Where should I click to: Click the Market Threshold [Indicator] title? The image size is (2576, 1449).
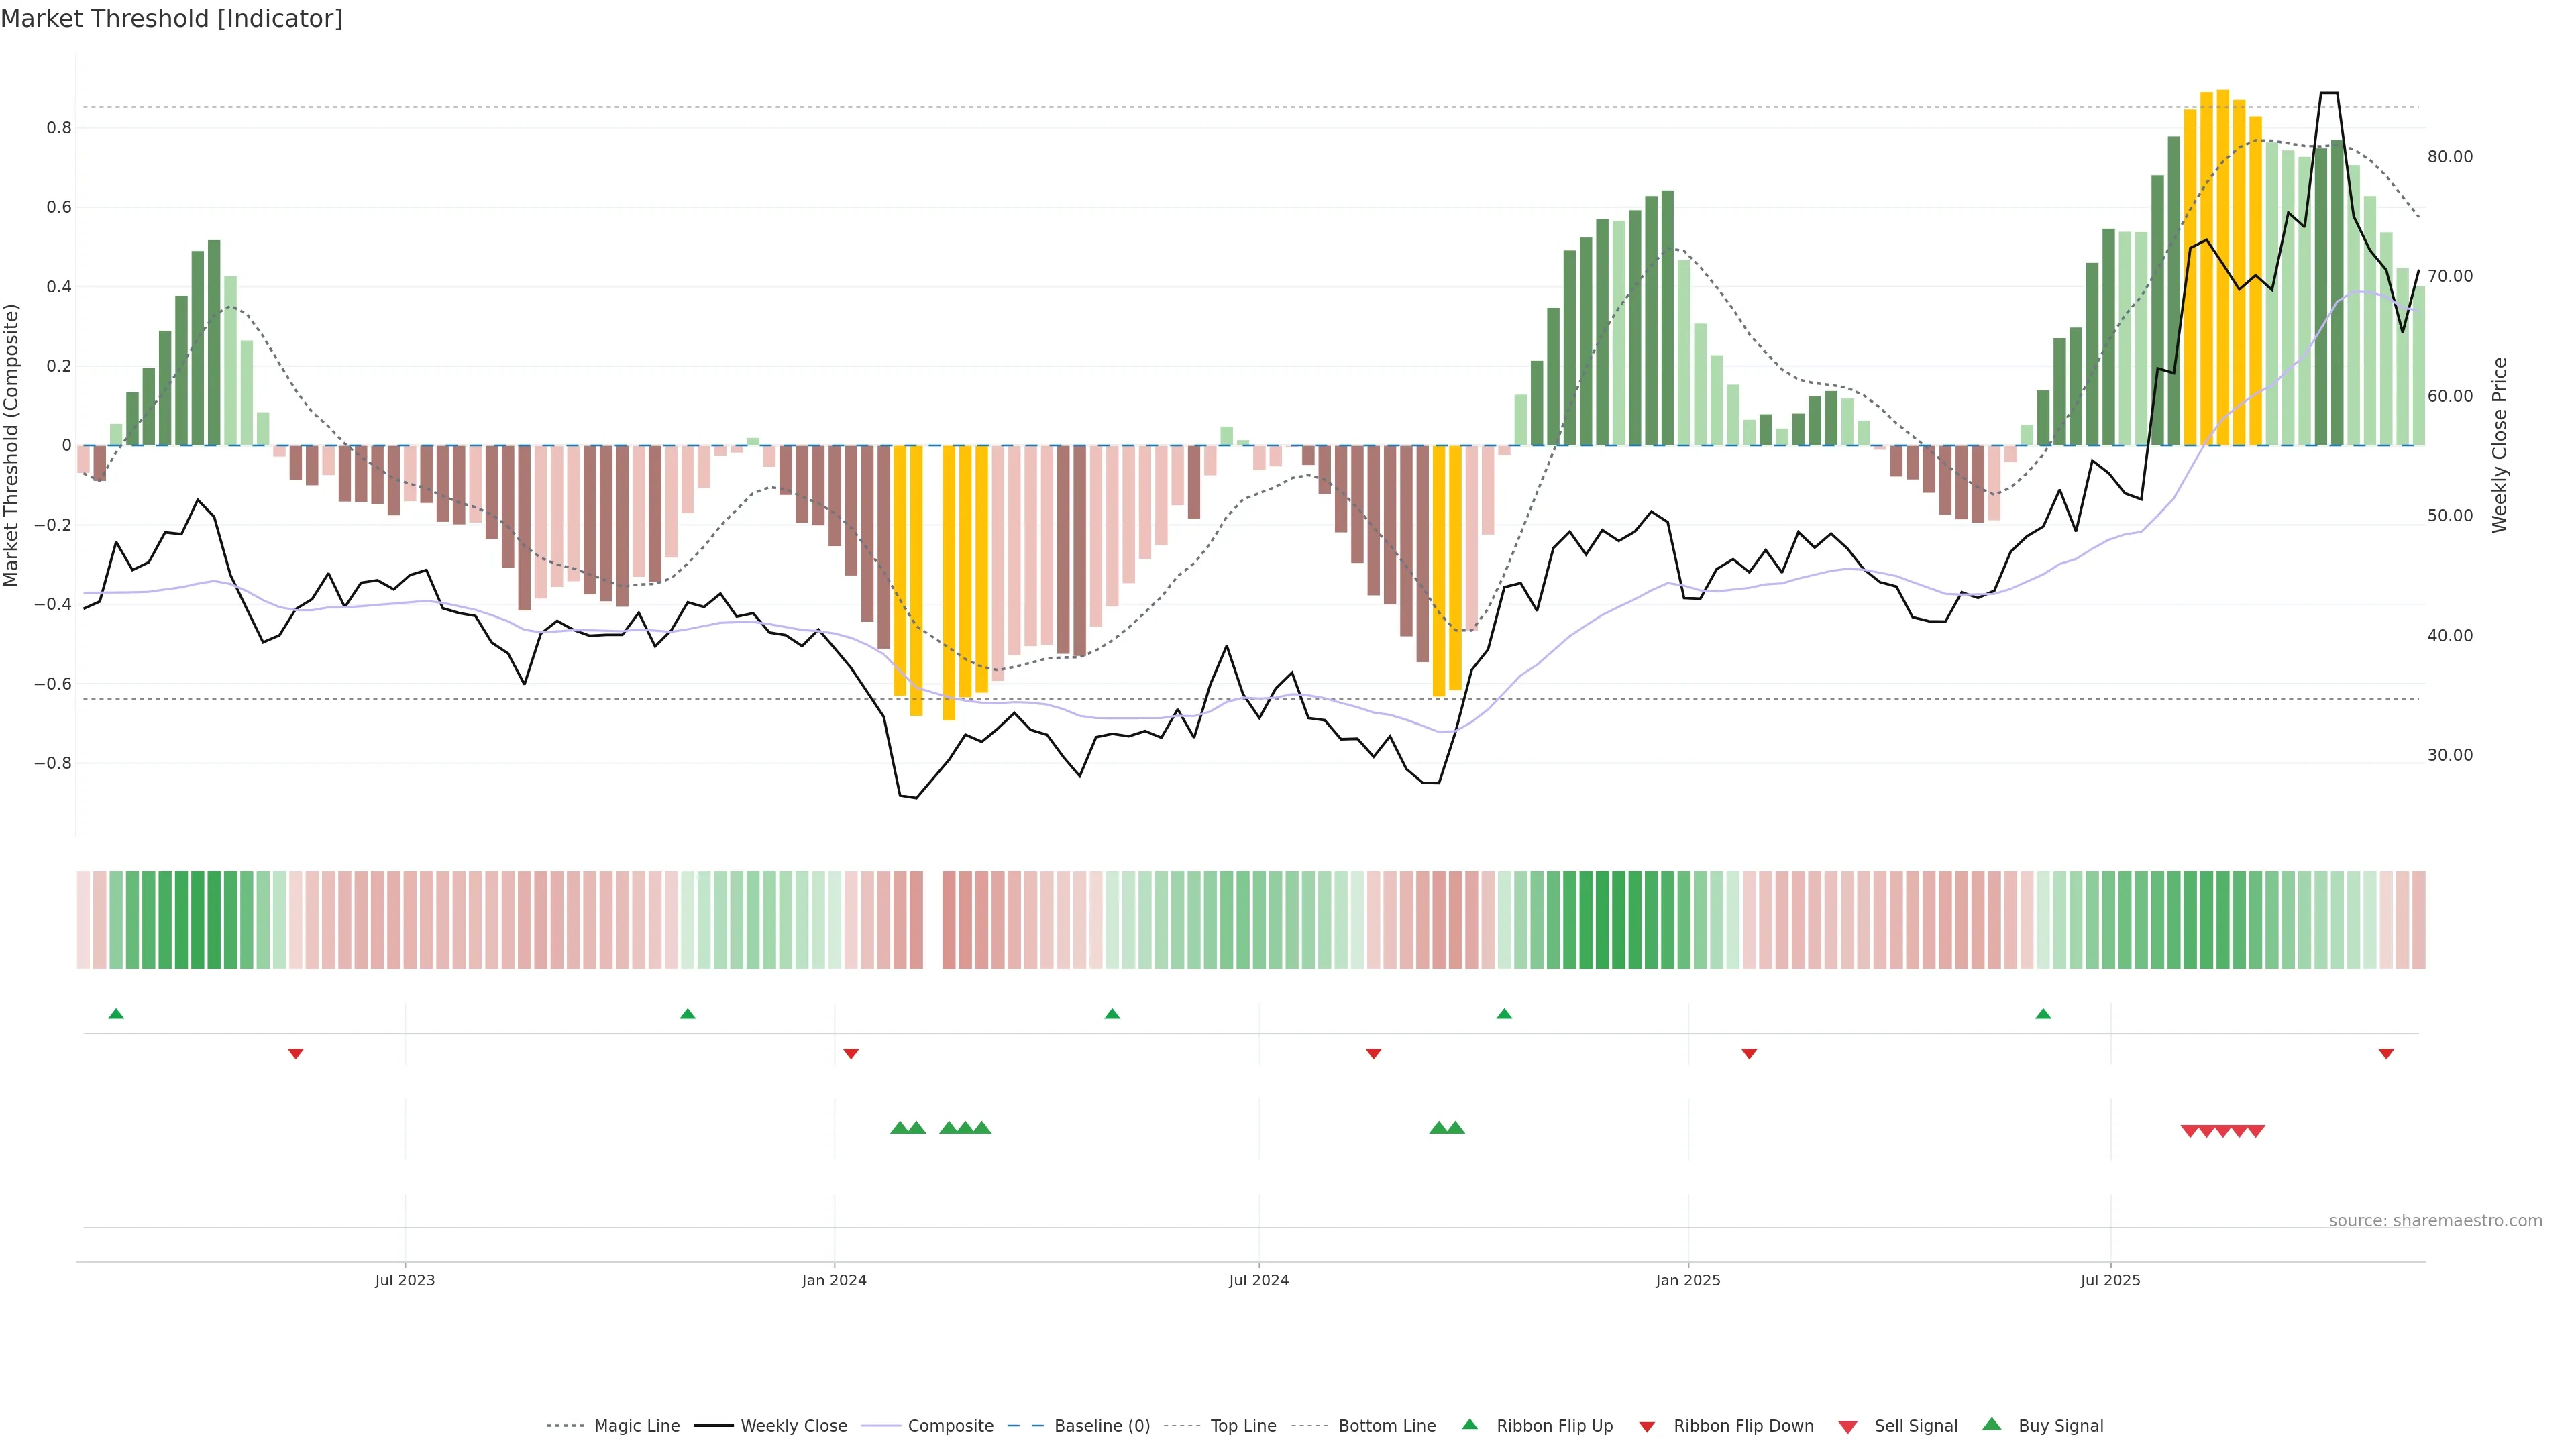(172, 19)
